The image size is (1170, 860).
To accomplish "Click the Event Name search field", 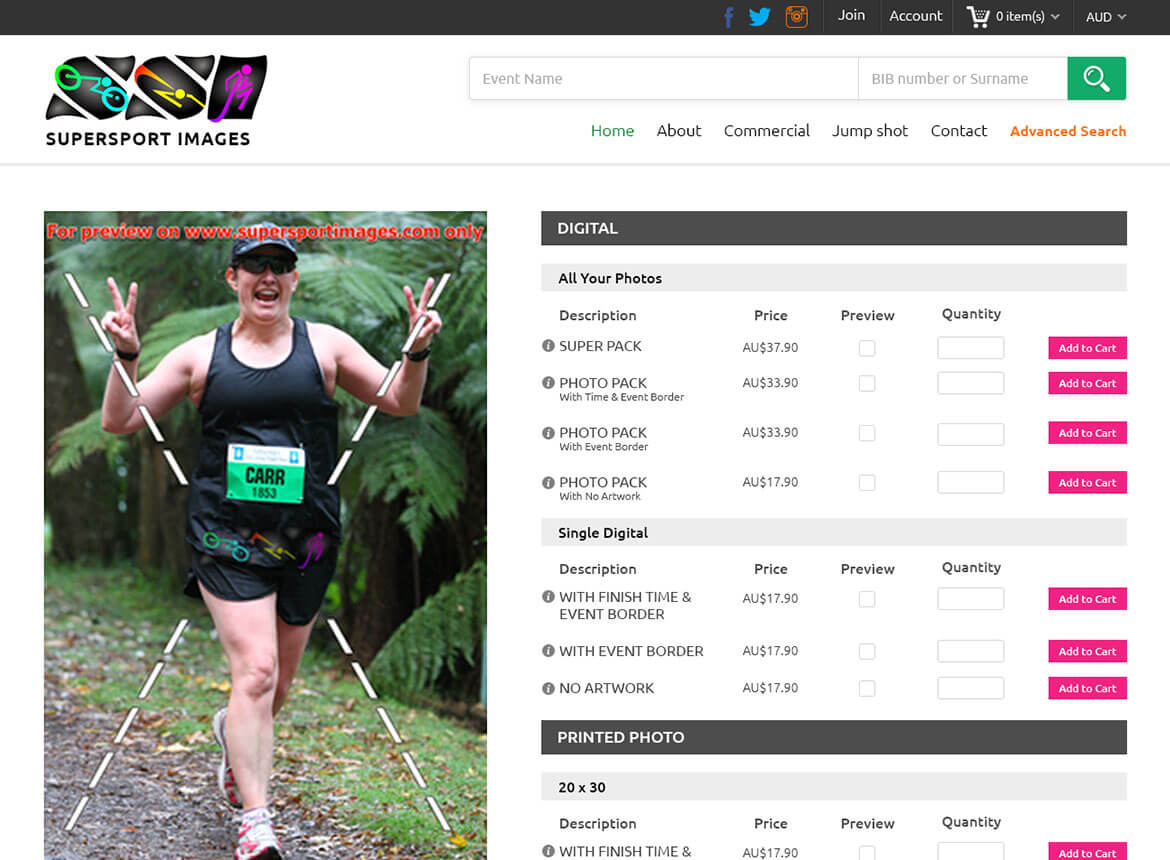I will (663, 79).
